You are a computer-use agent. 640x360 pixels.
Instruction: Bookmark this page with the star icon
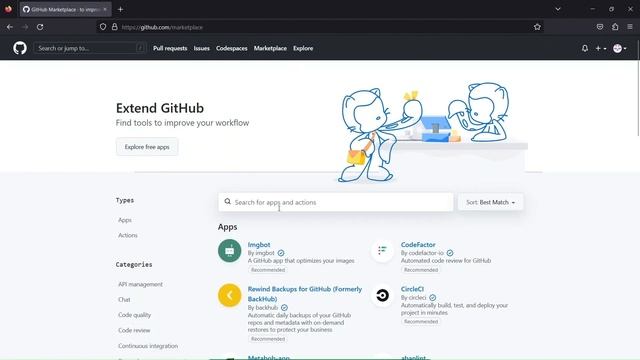pyautogui.click(x=537, y=27)
